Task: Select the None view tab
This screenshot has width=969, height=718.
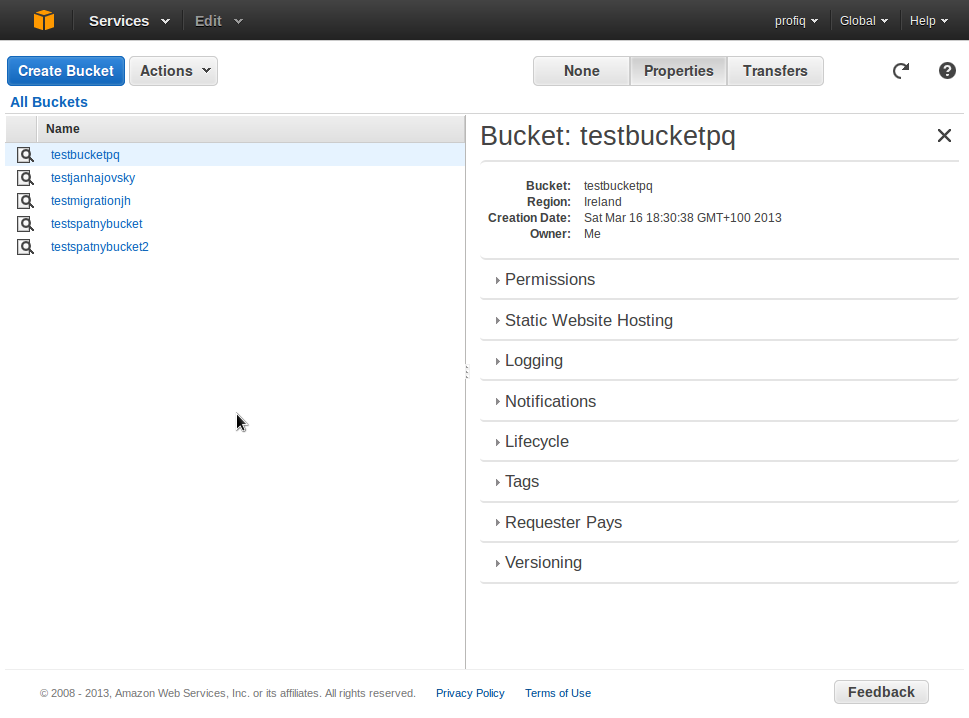Action: tap(582, 71)
